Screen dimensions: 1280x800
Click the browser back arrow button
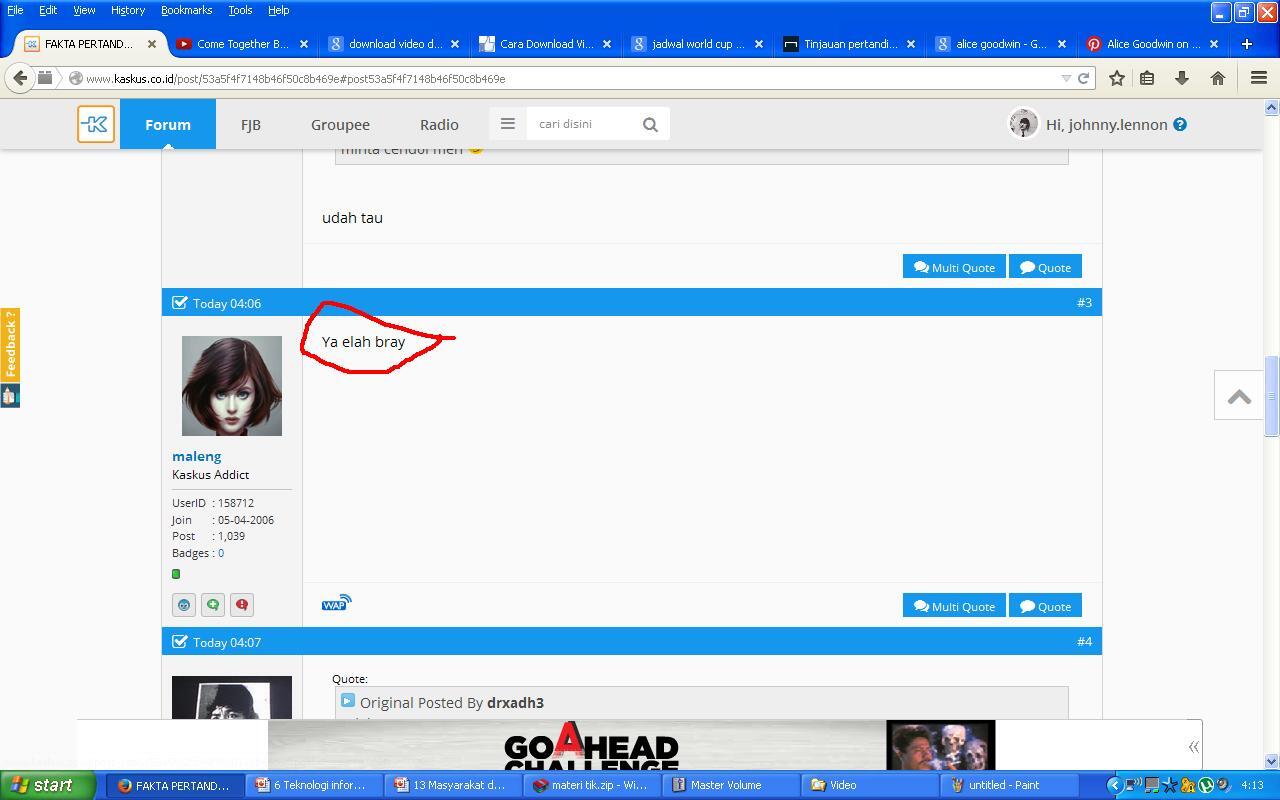(x=20, y=78)
